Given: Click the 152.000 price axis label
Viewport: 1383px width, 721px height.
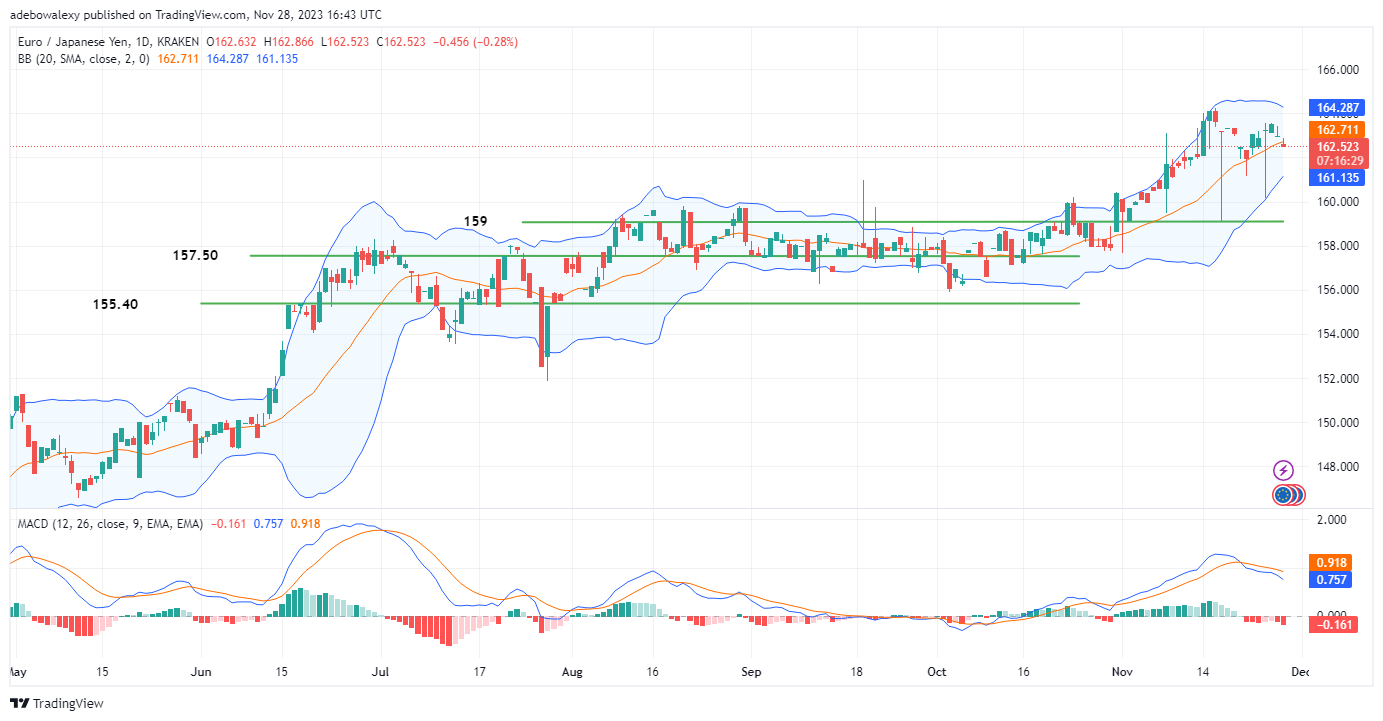Looking at the screenshot, I should point(1340,379).
